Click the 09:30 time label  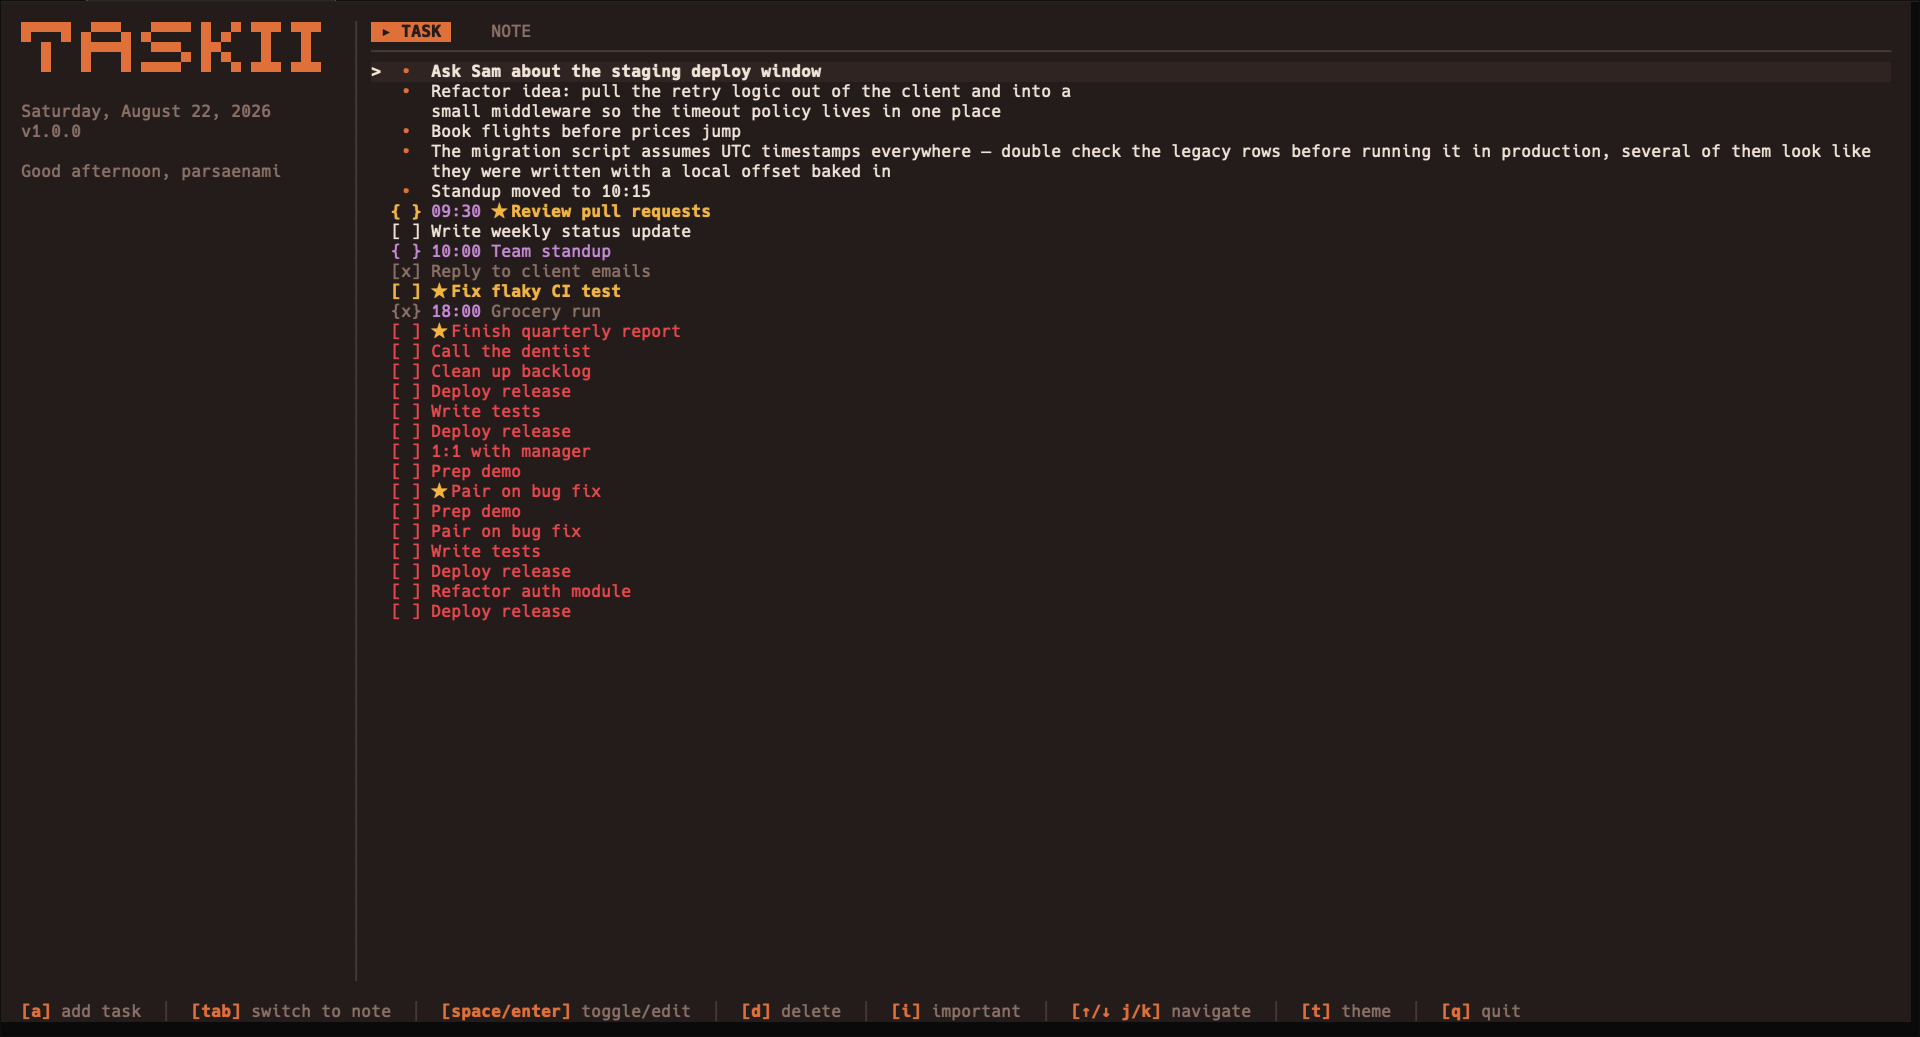click(456, 211)
